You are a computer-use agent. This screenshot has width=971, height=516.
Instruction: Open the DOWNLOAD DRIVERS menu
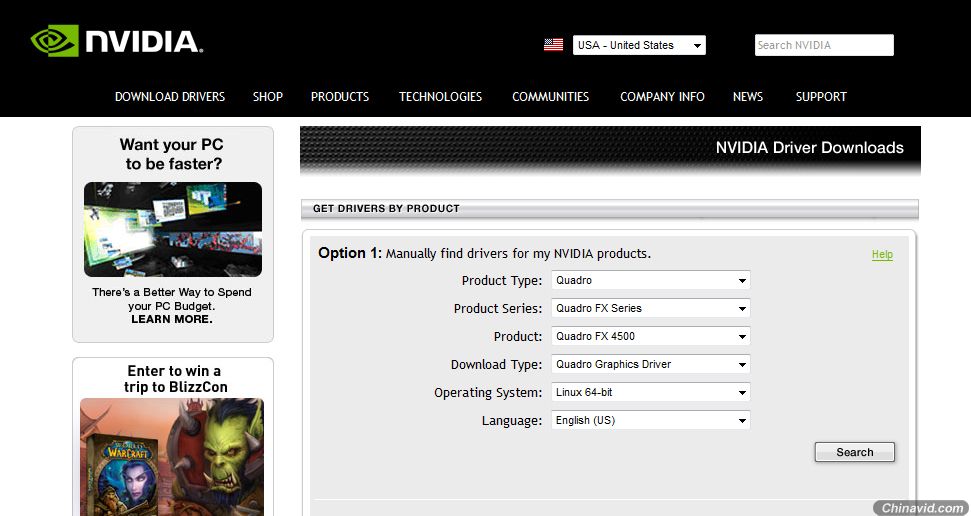[x=170, y=97]
